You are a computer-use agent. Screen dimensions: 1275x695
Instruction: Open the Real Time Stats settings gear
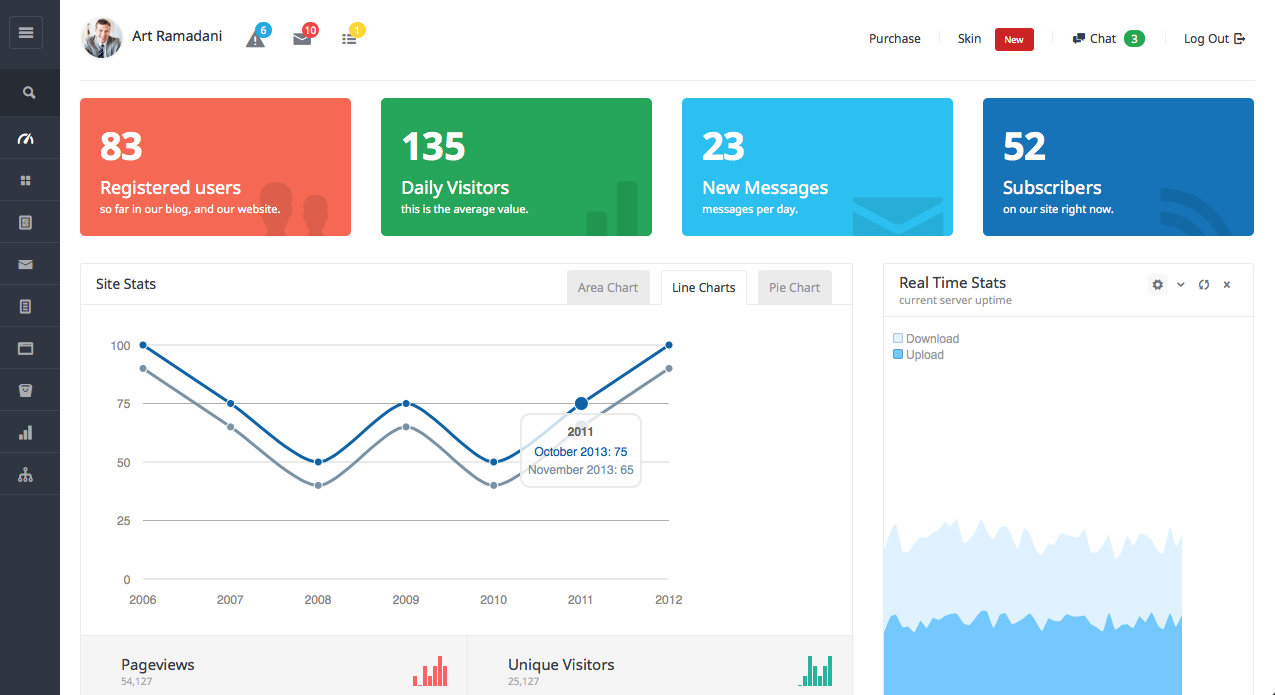(1158, 285)
